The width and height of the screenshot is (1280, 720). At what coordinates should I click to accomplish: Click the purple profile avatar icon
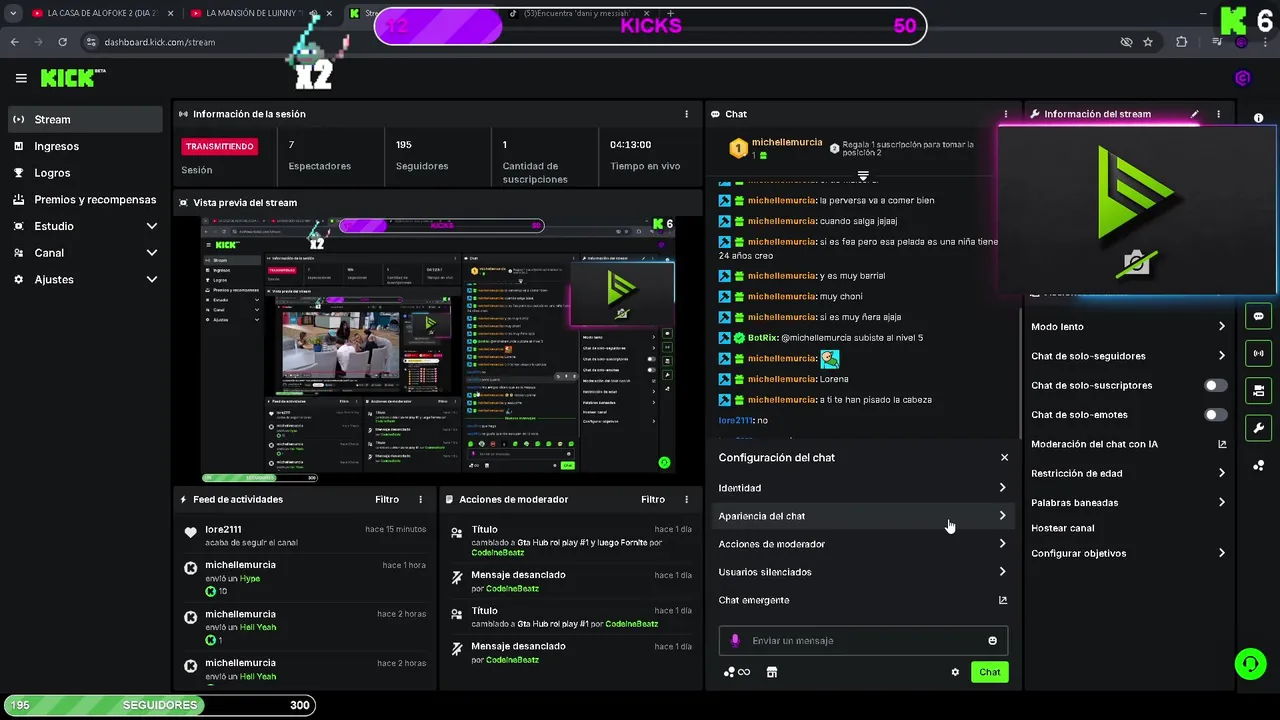[x=1243, y=78]
